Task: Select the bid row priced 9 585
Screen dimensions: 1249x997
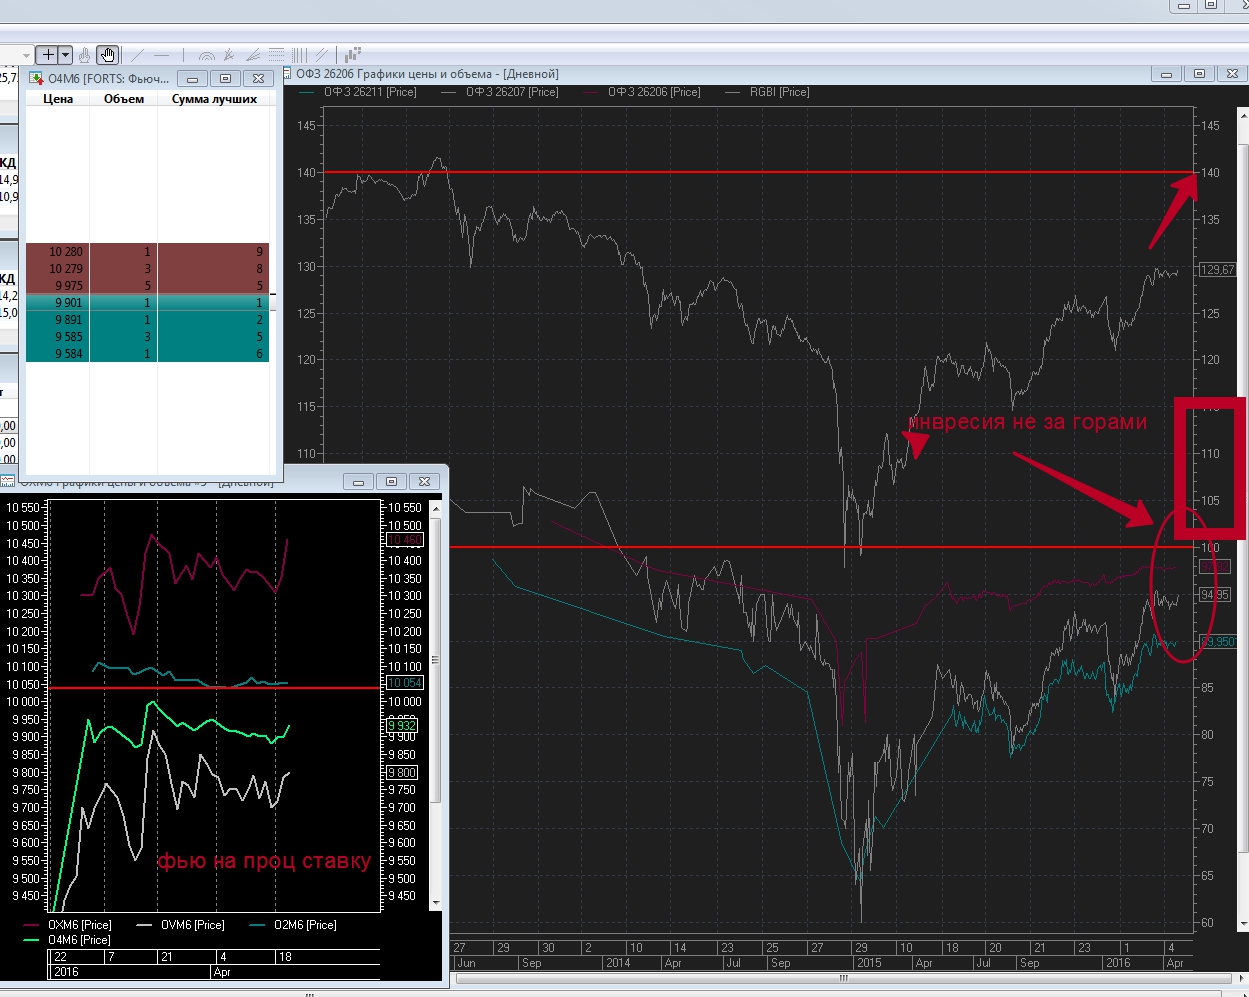Action: point(147,337)
